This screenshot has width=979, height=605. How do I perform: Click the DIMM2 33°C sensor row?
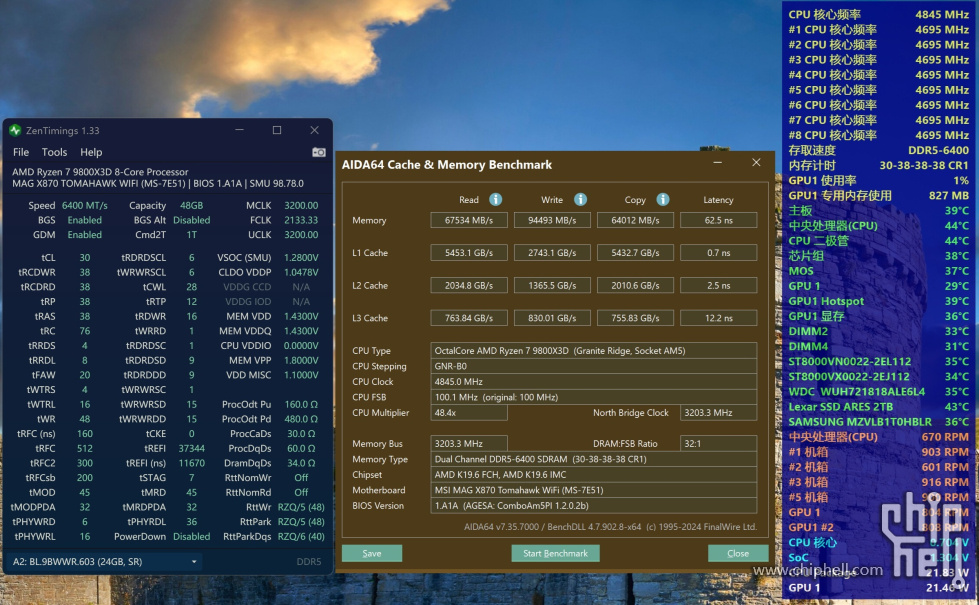[878, 331]
